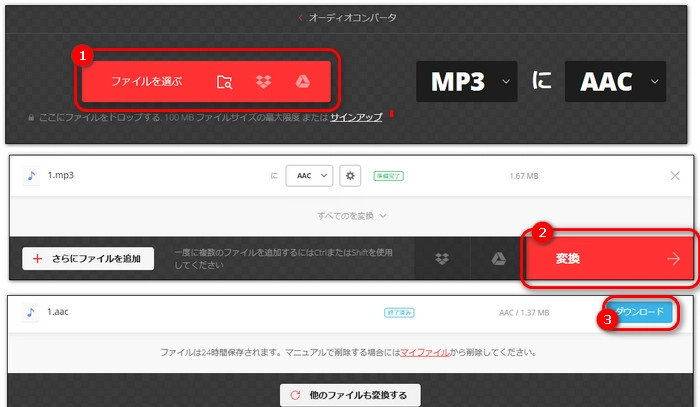Screen dimensions: 700x407
Task: Remove 1.mp3 with the X icon
Action: (675, 176)
